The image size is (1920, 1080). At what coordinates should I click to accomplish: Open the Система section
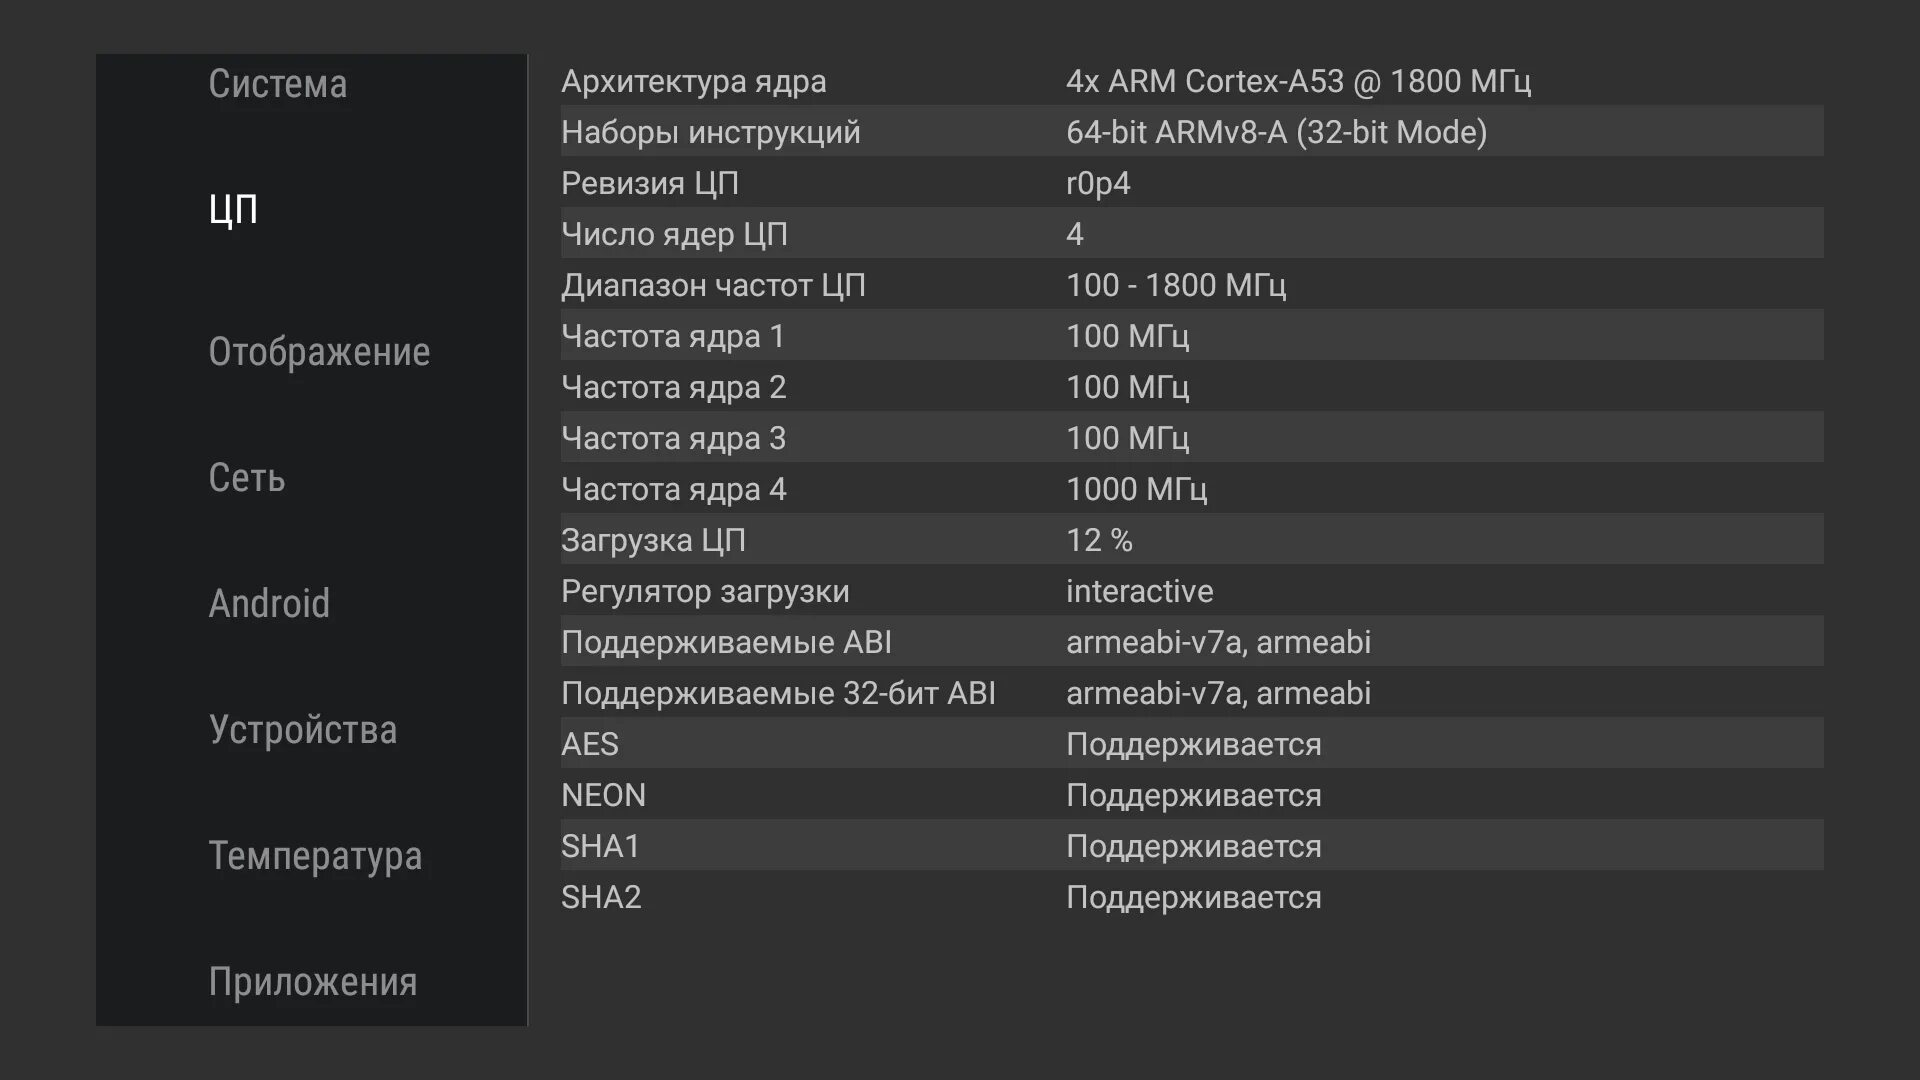[x=278, y=84]
